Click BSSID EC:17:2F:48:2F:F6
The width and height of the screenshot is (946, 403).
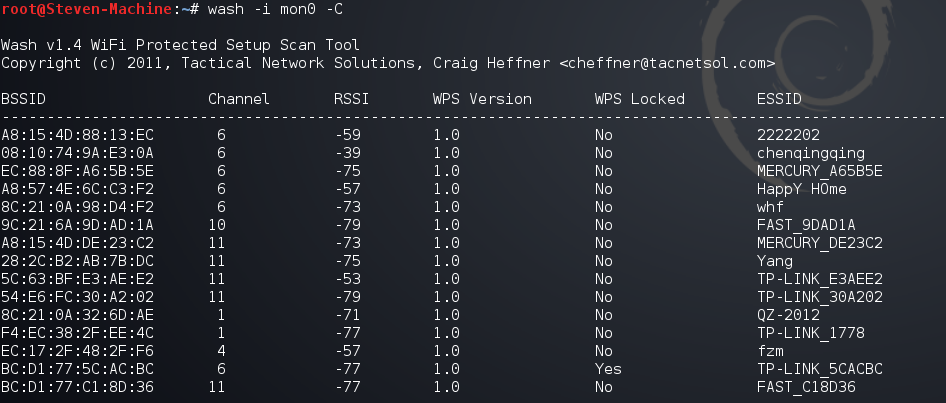pyautogui.click(x=78, y=351)
